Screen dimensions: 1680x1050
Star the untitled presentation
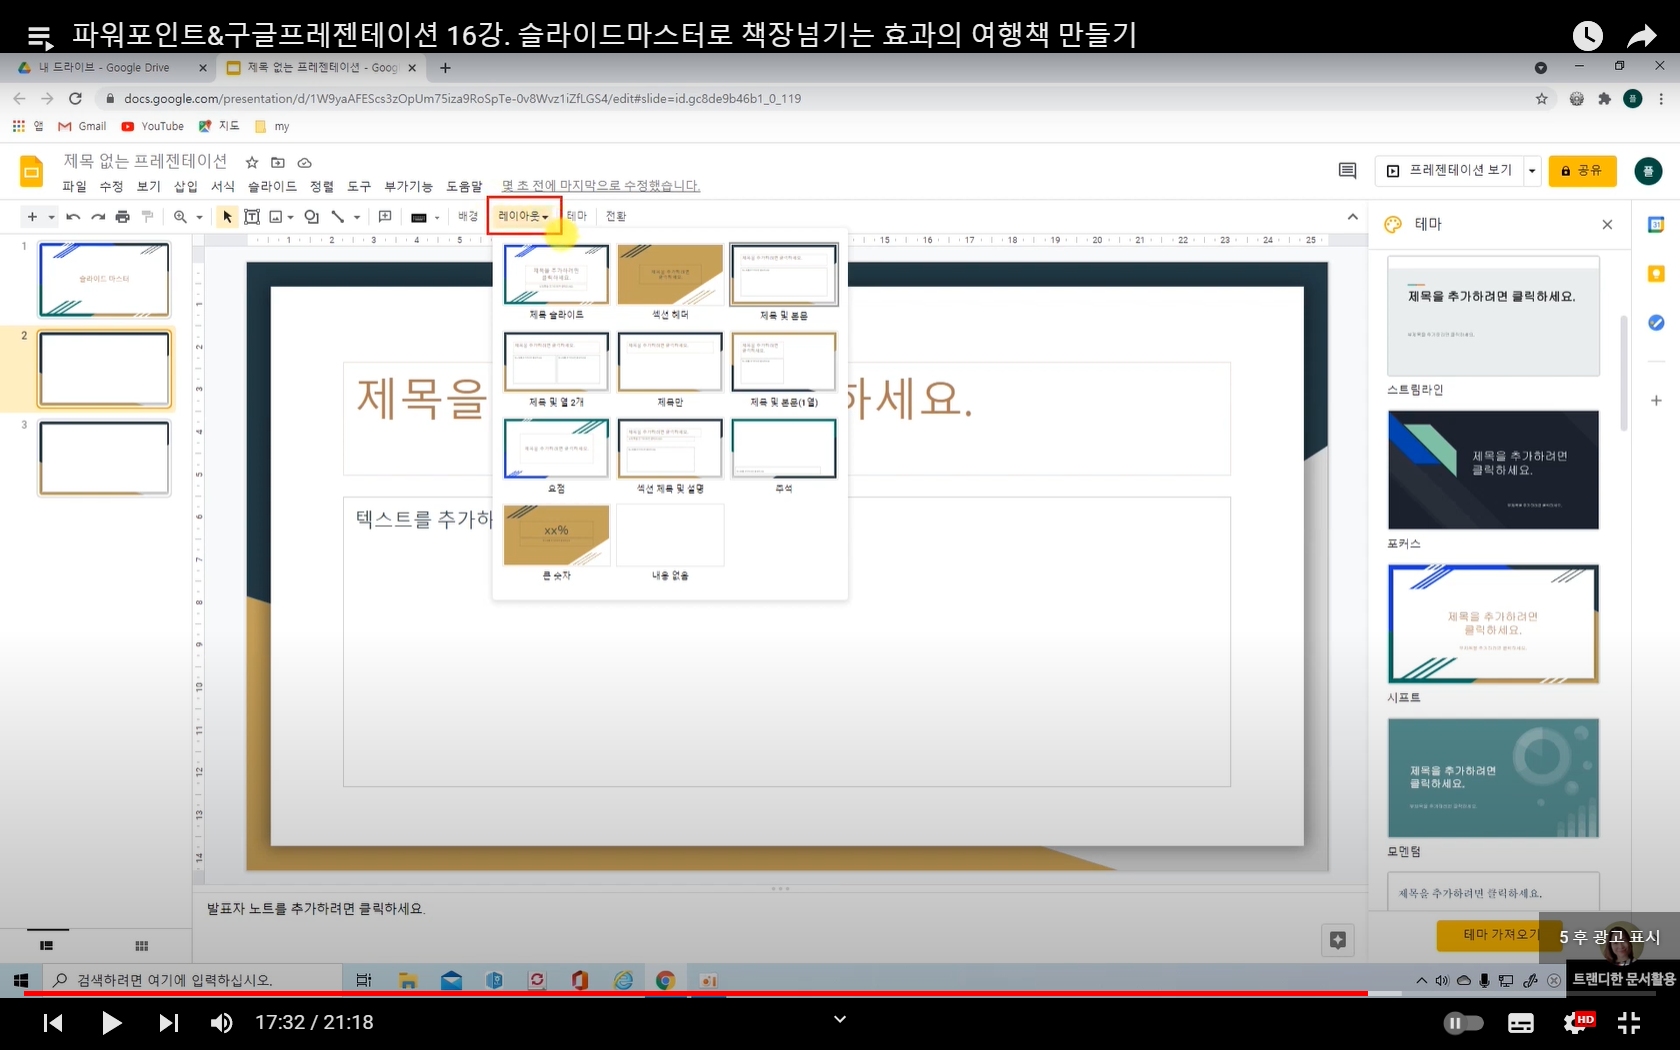[252, 162]
